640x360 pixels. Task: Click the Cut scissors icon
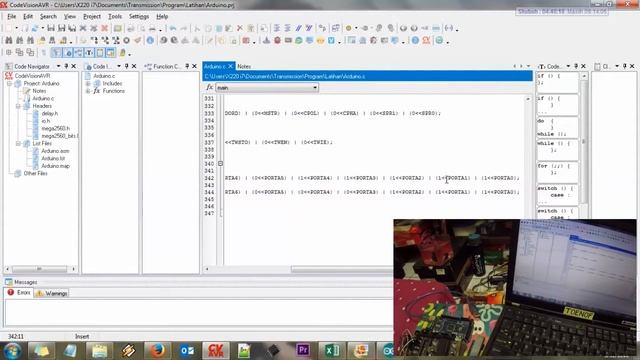coord(197,28)
